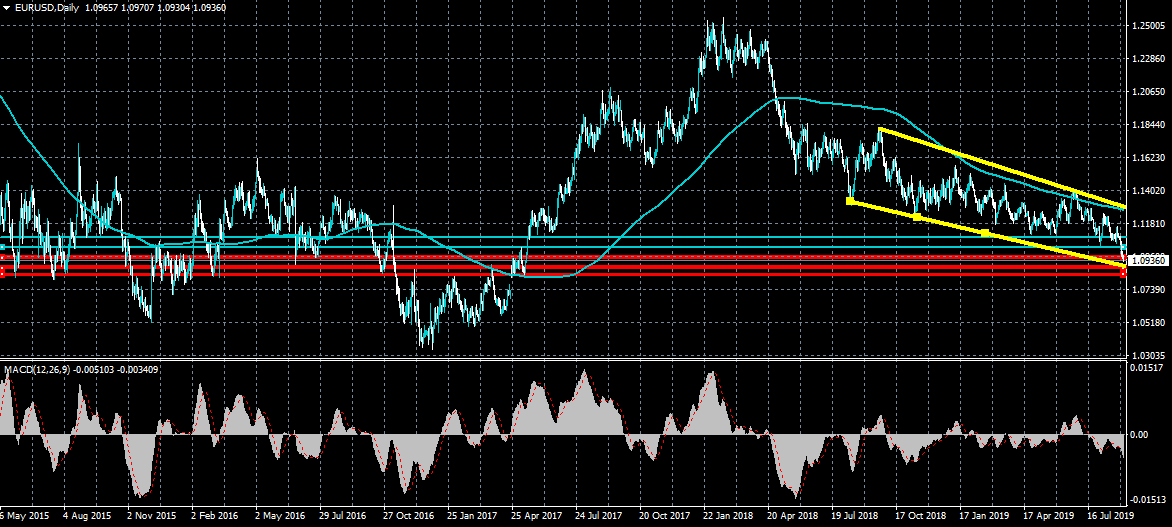Select the cyan horizontal line handle at the chart's left edge
The height and width of the screenshot is (527, 1172).
point(2,247)
